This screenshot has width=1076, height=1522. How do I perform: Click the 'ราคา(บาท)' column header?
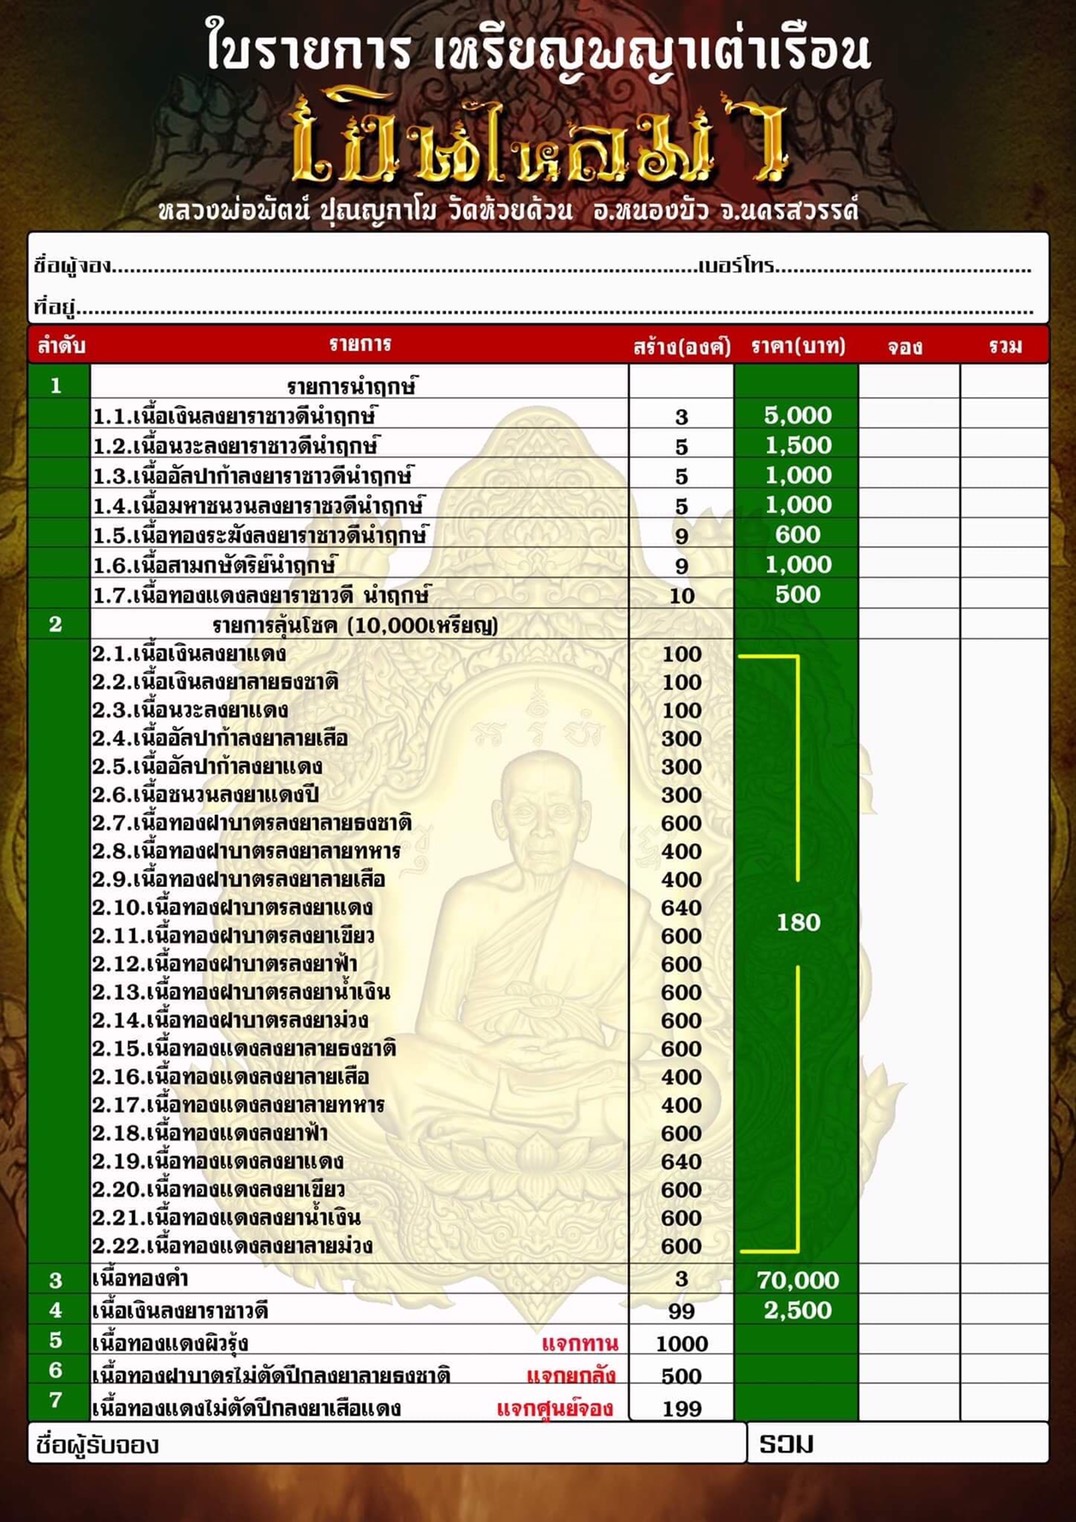click(x=798, y=346)
